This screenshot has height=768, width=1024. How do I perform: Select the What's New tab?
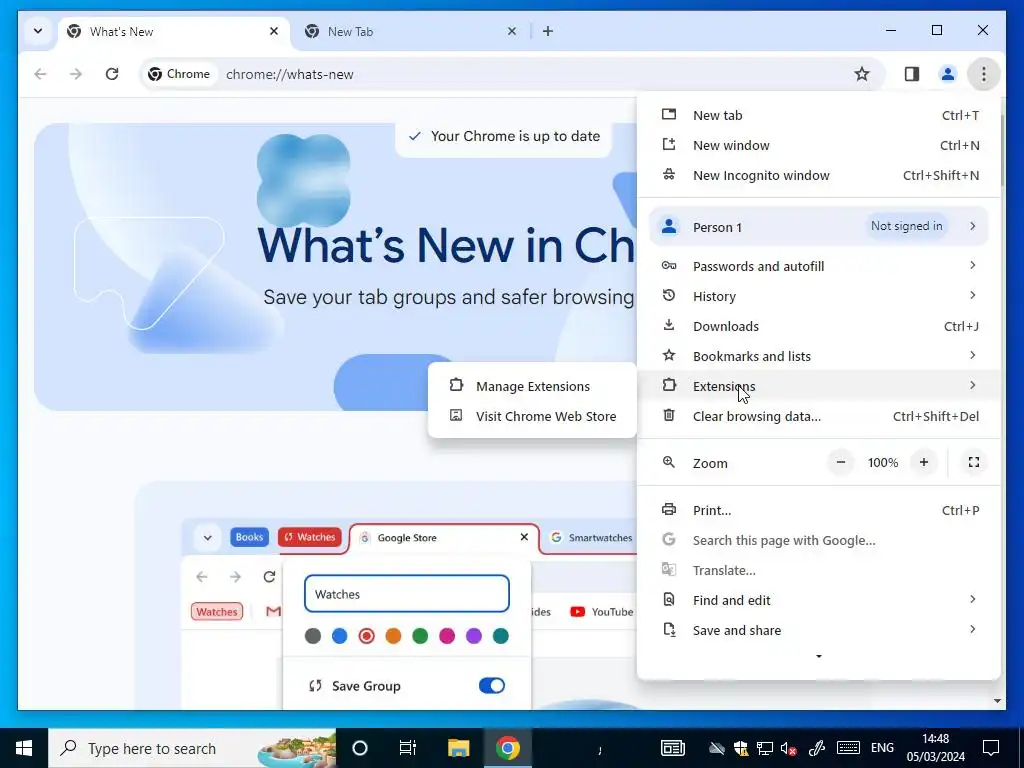pyautogui.click(x=174, y=31)
